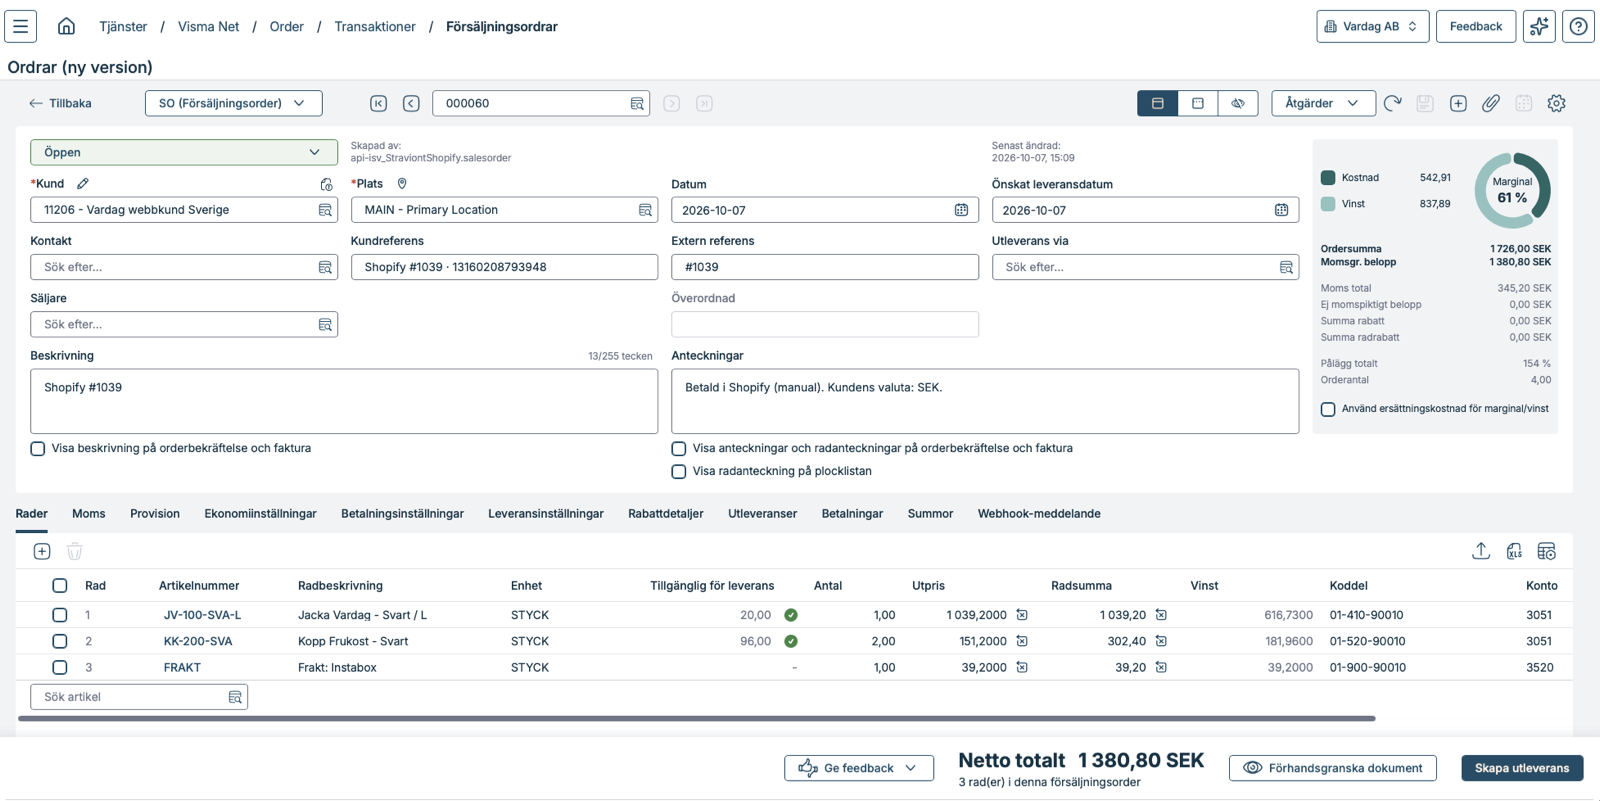Open the Åtgärder actions dropdown
Screen dimensions: 1600x801
coord(1322,103)
